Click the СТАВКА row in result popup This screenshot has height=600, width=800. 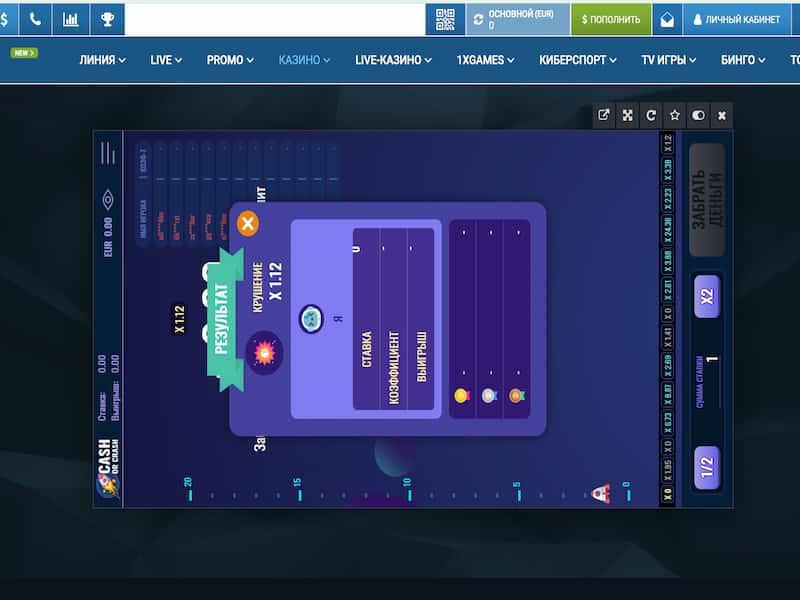tap(366, 319)
